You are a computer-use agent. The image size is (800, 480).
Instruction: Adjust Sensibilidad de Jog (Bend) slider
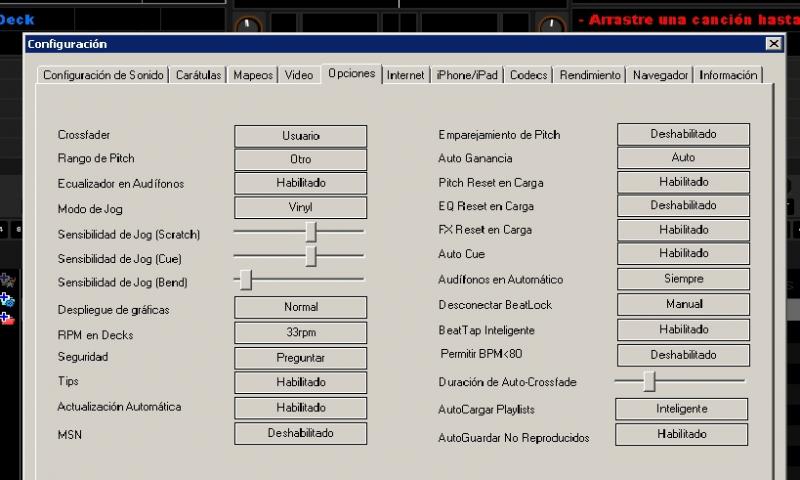[299, 280]
